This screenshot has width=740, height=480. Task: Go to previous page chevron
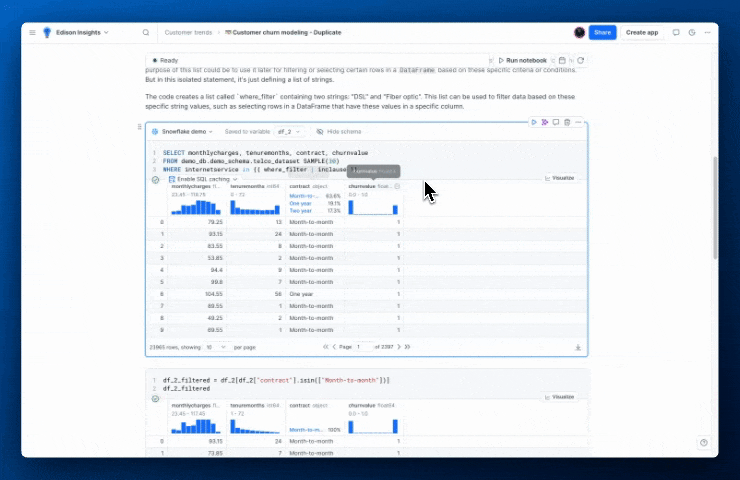334,347
